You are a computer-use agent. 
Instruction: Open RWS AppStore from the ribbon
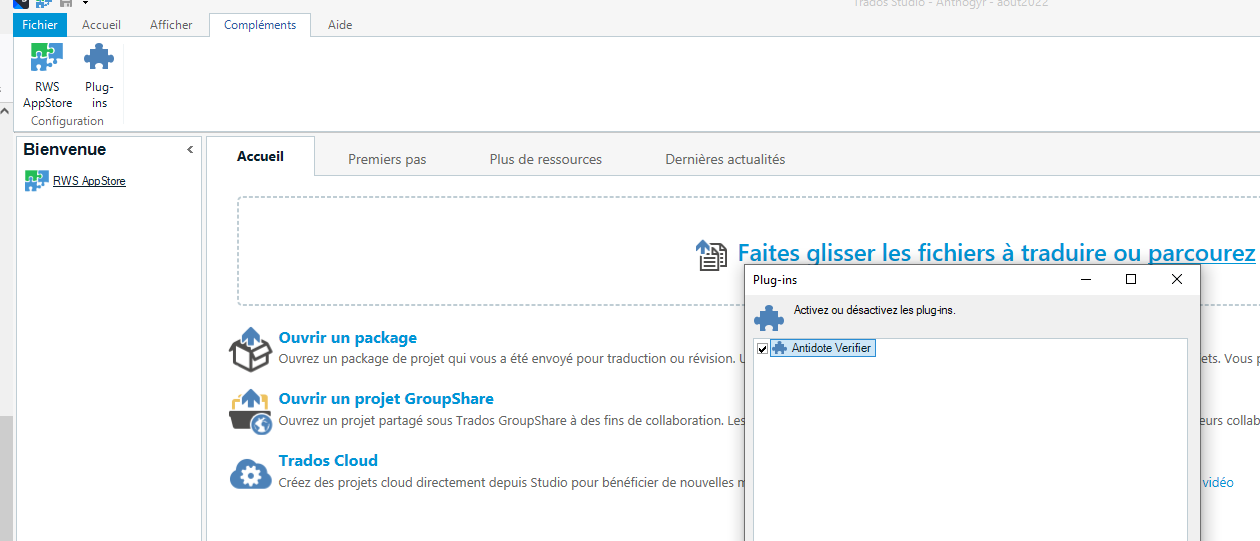pyautogui.click(x=47, y=76)
